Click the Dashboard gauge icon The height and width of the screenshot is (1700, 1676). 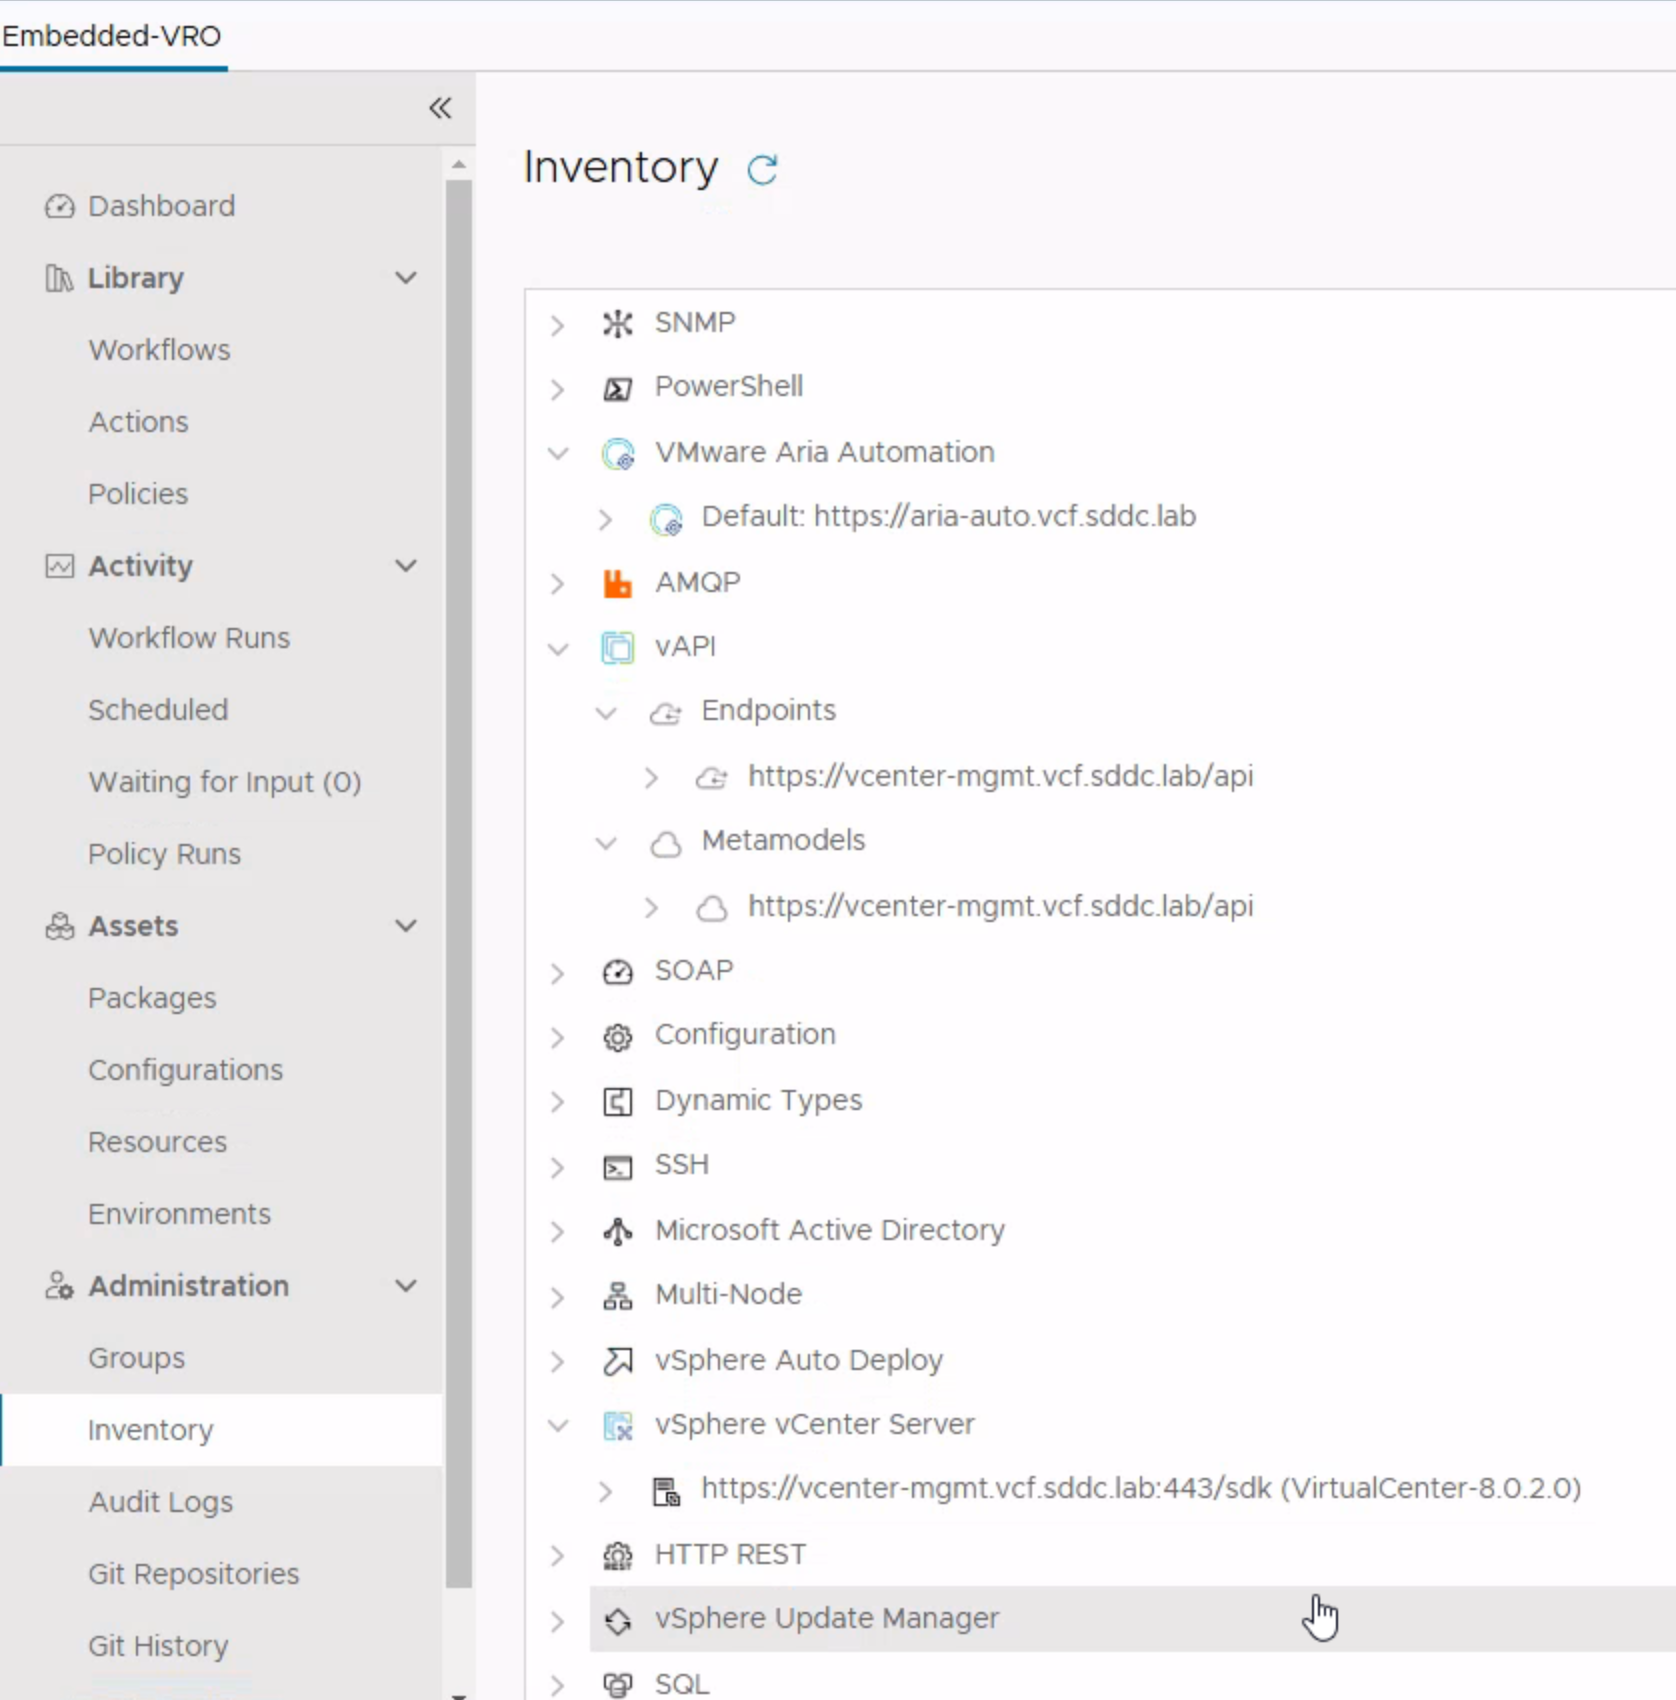click(x=59, y=206)
